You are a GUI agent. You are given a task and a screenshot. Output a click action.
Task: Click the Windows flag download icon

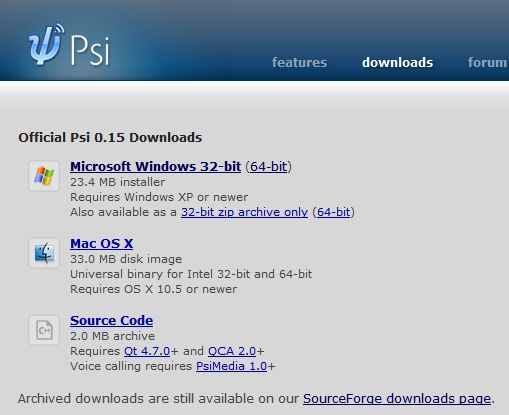click(44, 176)
